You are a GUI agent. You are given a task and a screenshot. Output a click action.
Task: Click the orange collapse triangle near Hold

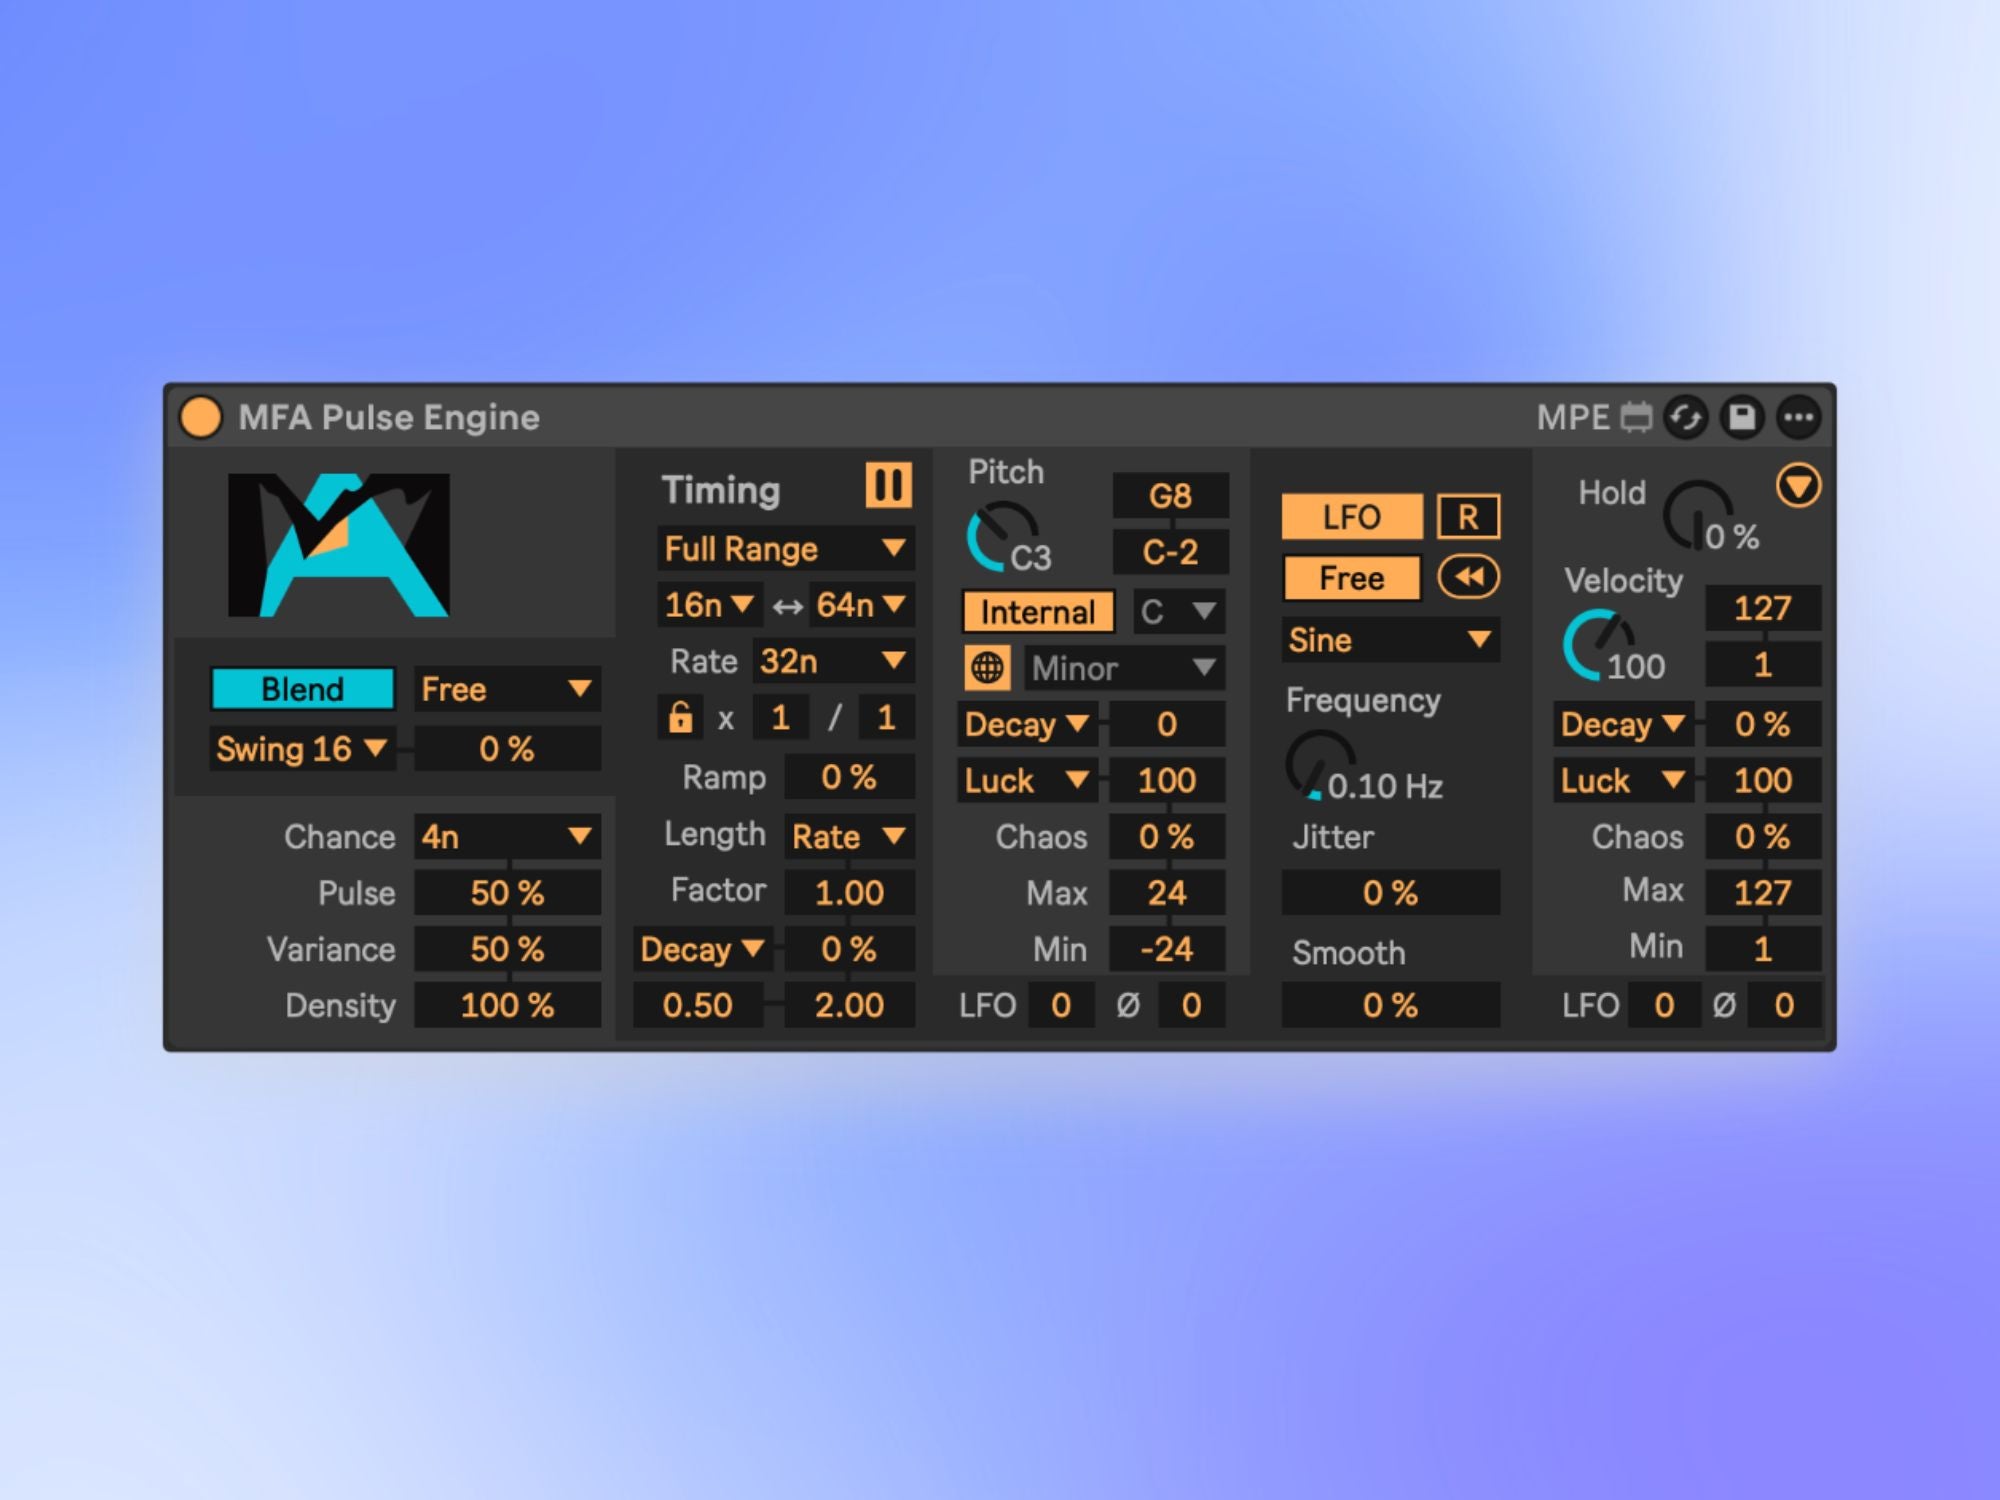1798,486
